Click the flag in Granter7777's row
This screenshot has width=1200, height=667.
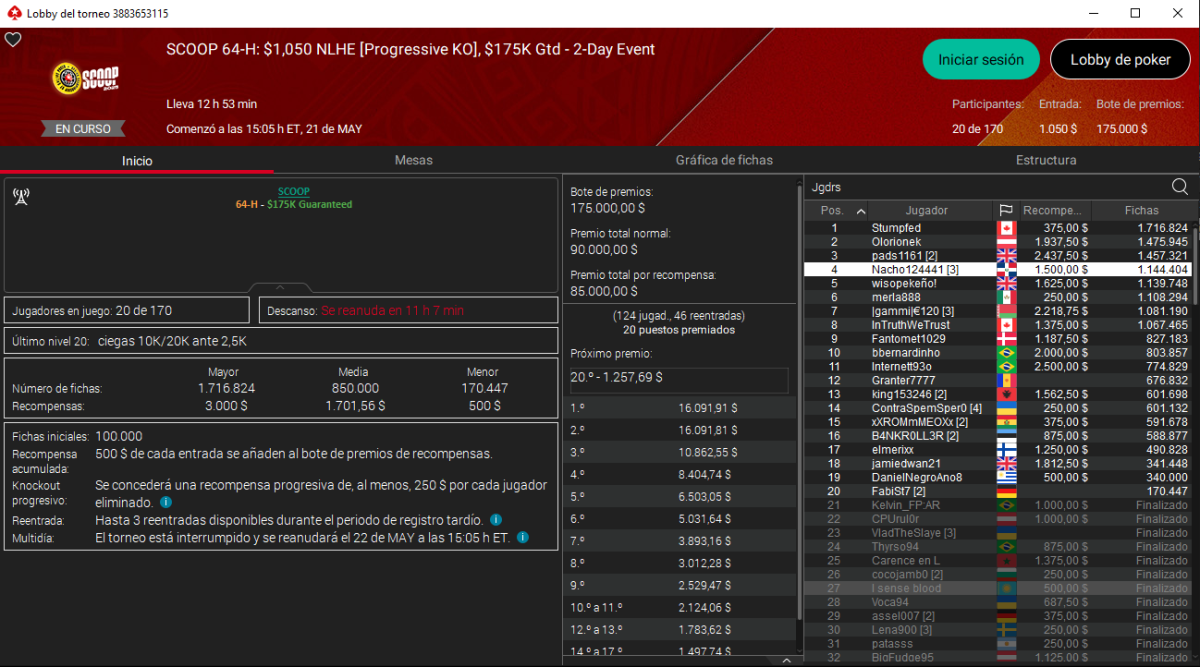coord(1006,380)
